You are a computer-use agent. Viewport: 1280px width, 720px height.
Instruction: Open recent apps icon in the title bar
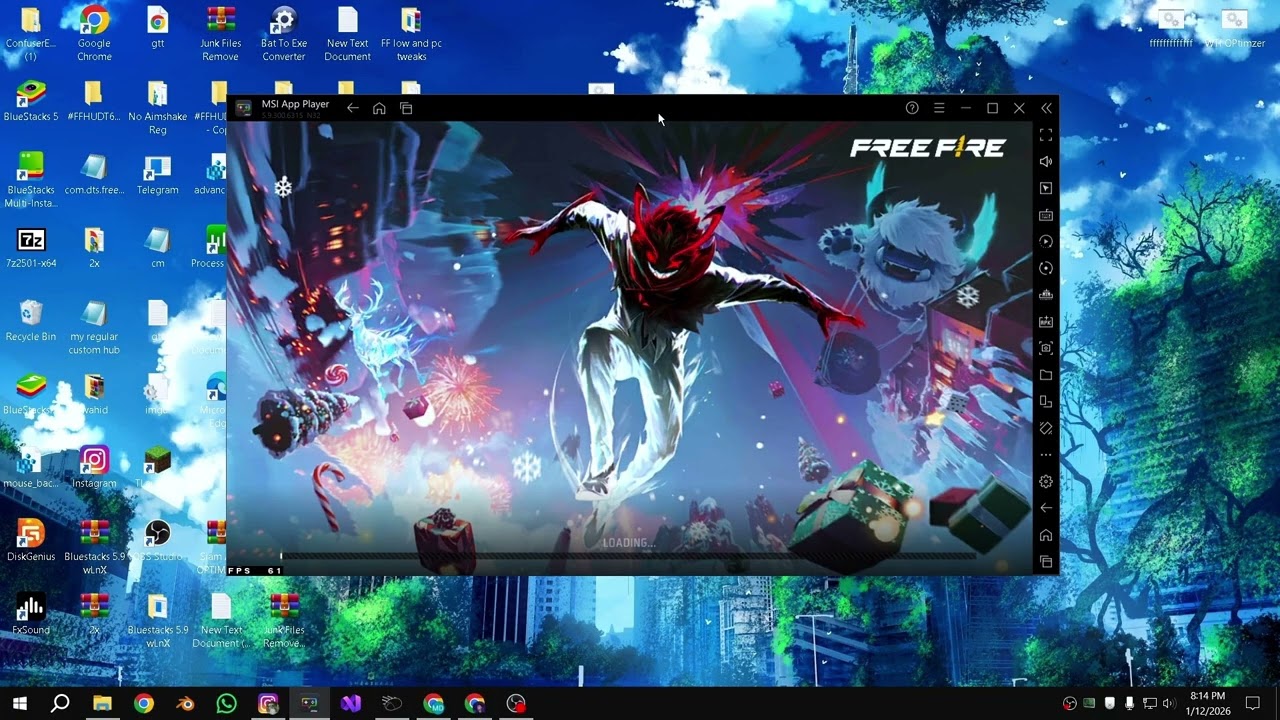(x=406, y=108)
